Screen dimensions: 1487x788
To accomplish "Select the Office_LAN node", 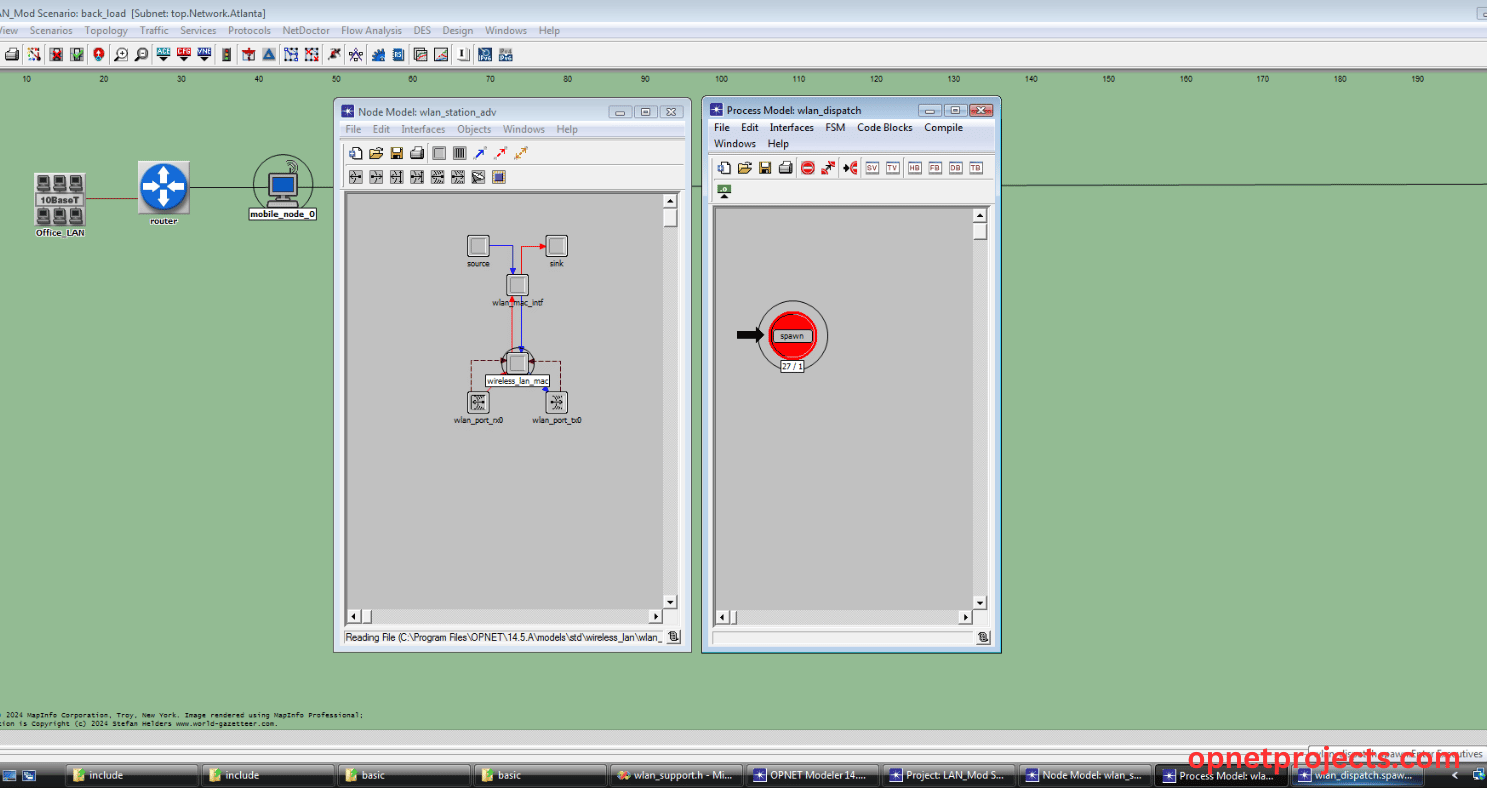I will (60, 199).
